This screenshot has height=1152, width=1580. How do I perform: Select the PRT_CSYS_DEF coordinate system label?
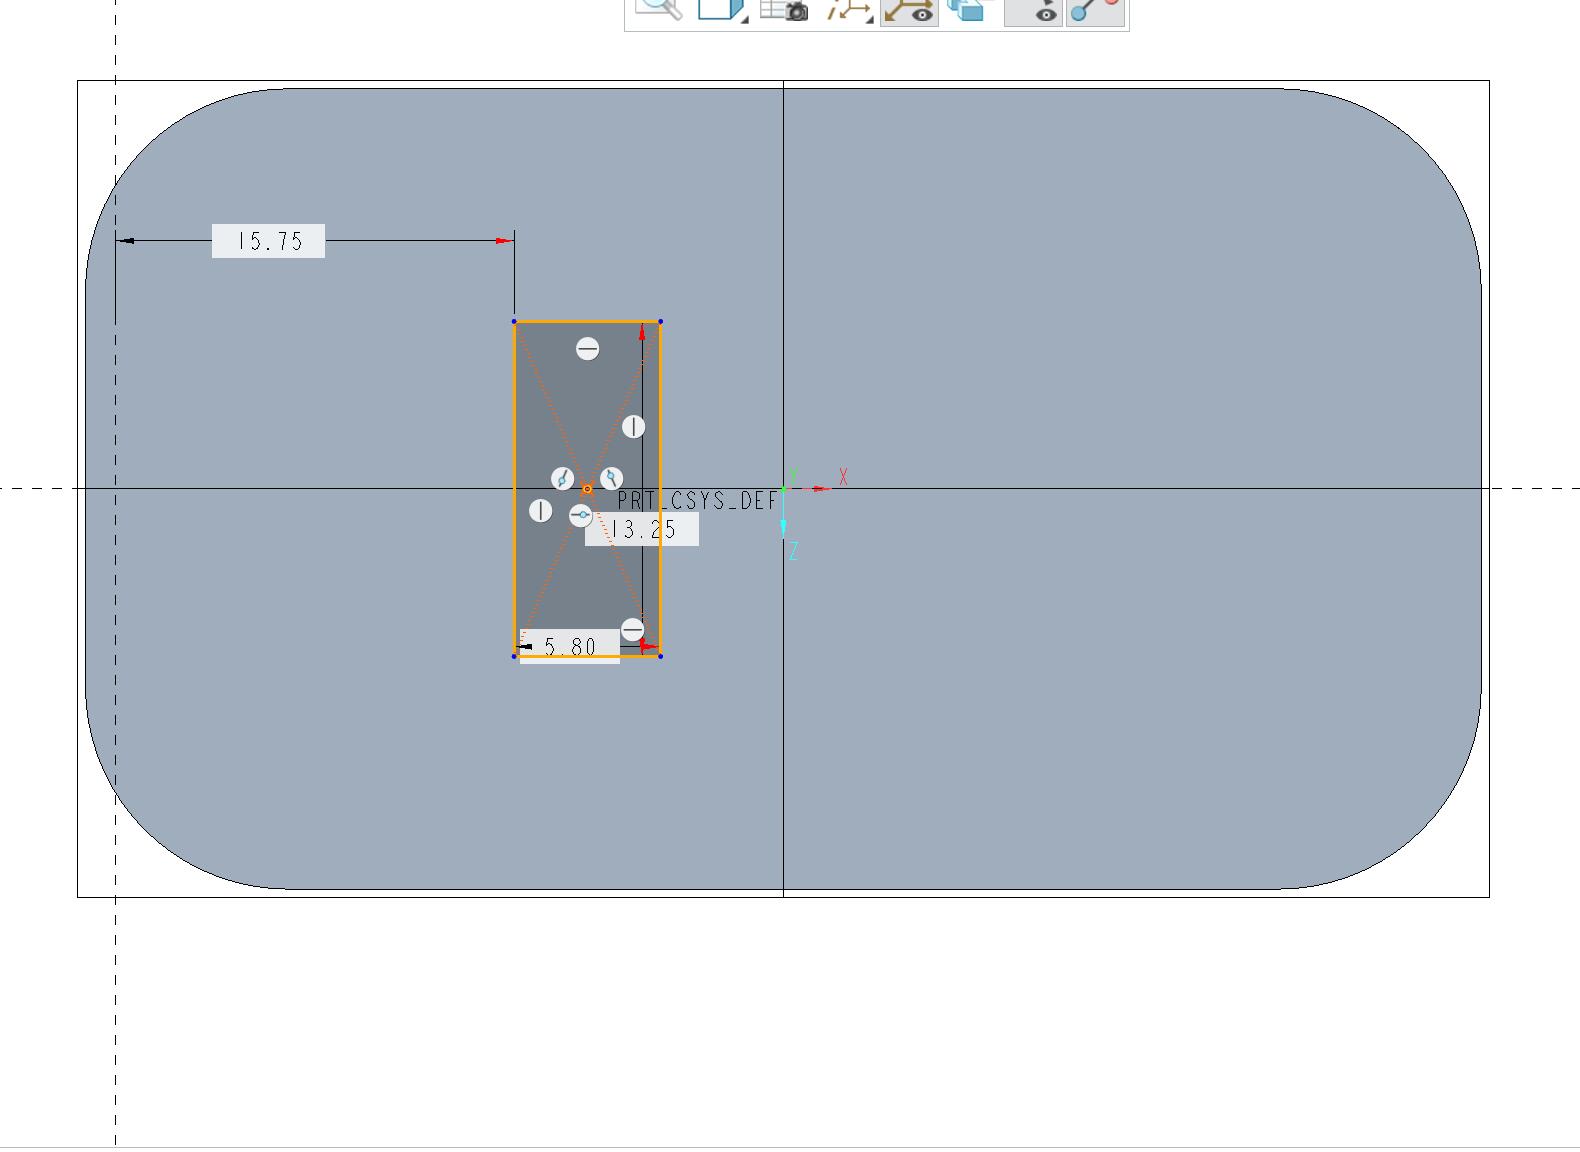697,501
